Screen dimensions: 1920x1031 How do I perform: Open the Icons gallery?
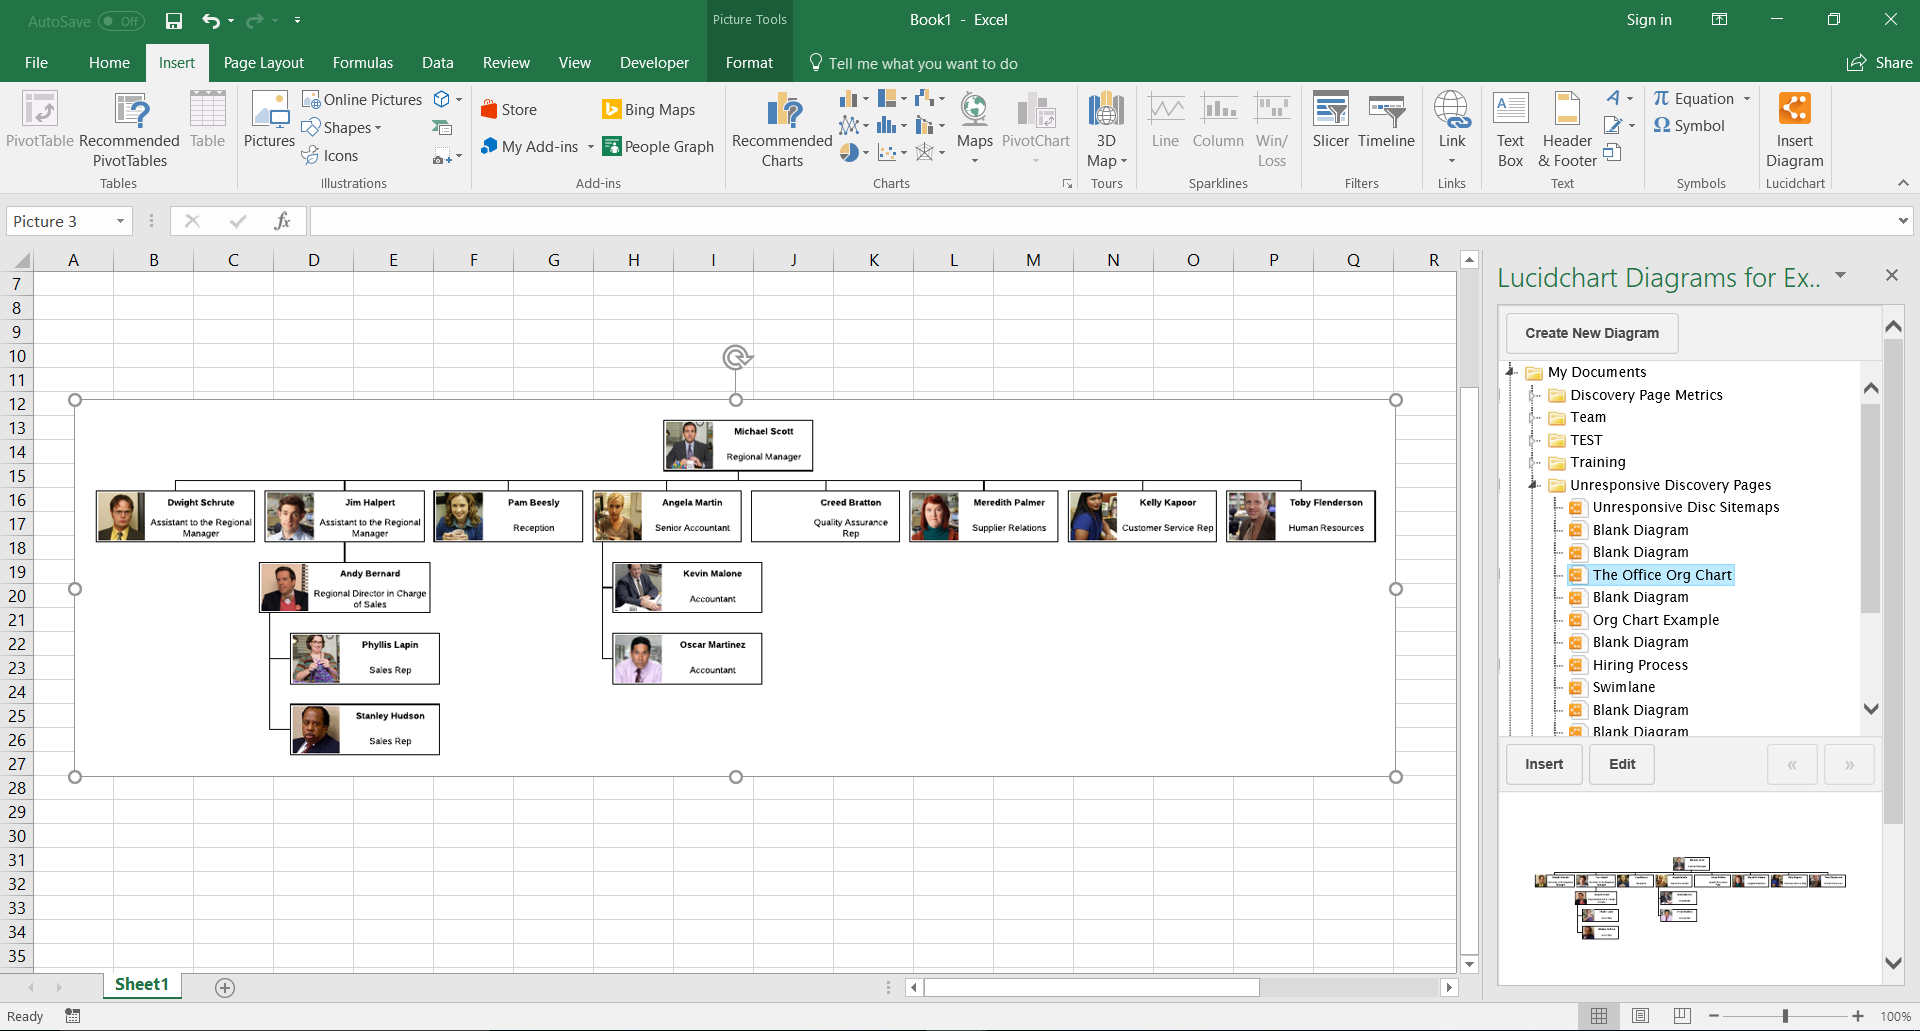[x=330, y=155]
